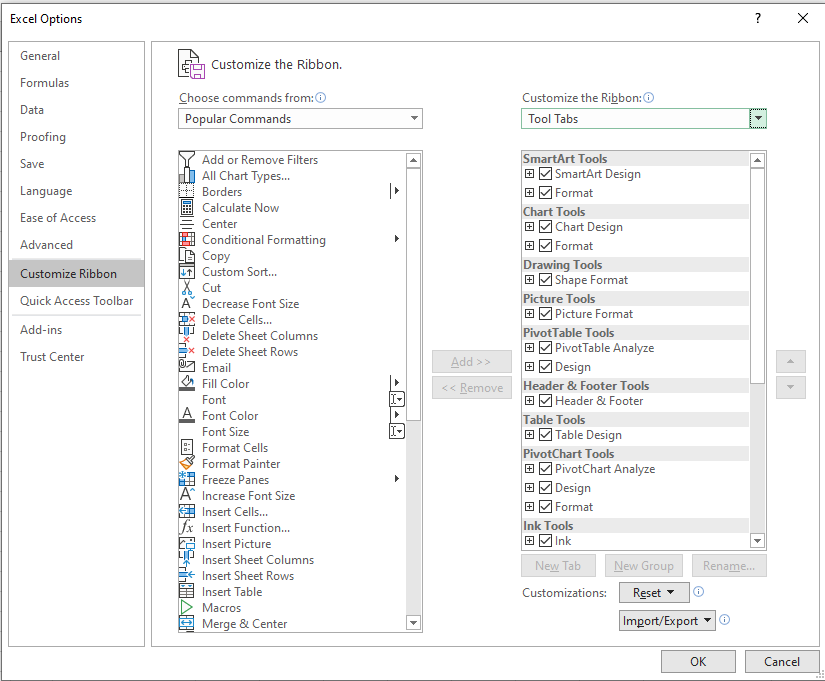
Task: Select the Copy command
Action: (x=216, y=255)
